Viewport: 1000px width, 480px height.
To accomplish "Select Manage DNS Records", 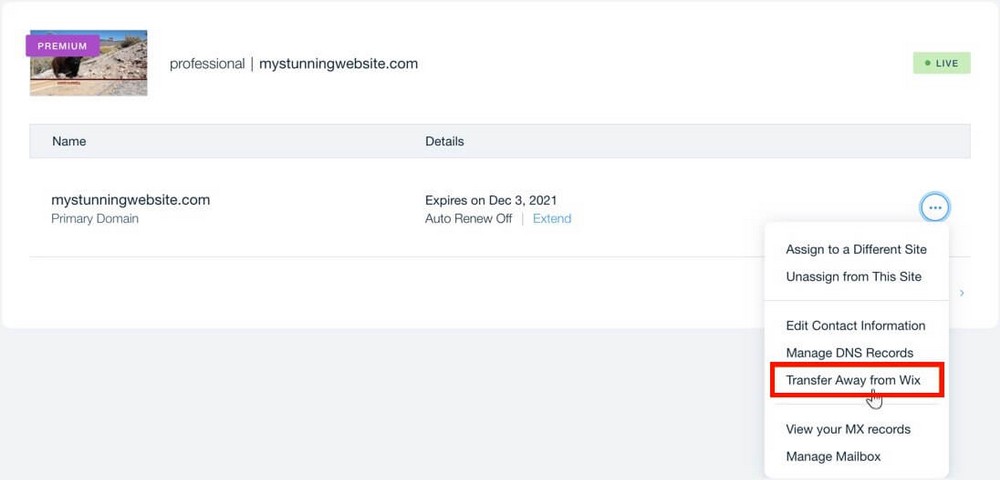I will [x=850, y=353].
